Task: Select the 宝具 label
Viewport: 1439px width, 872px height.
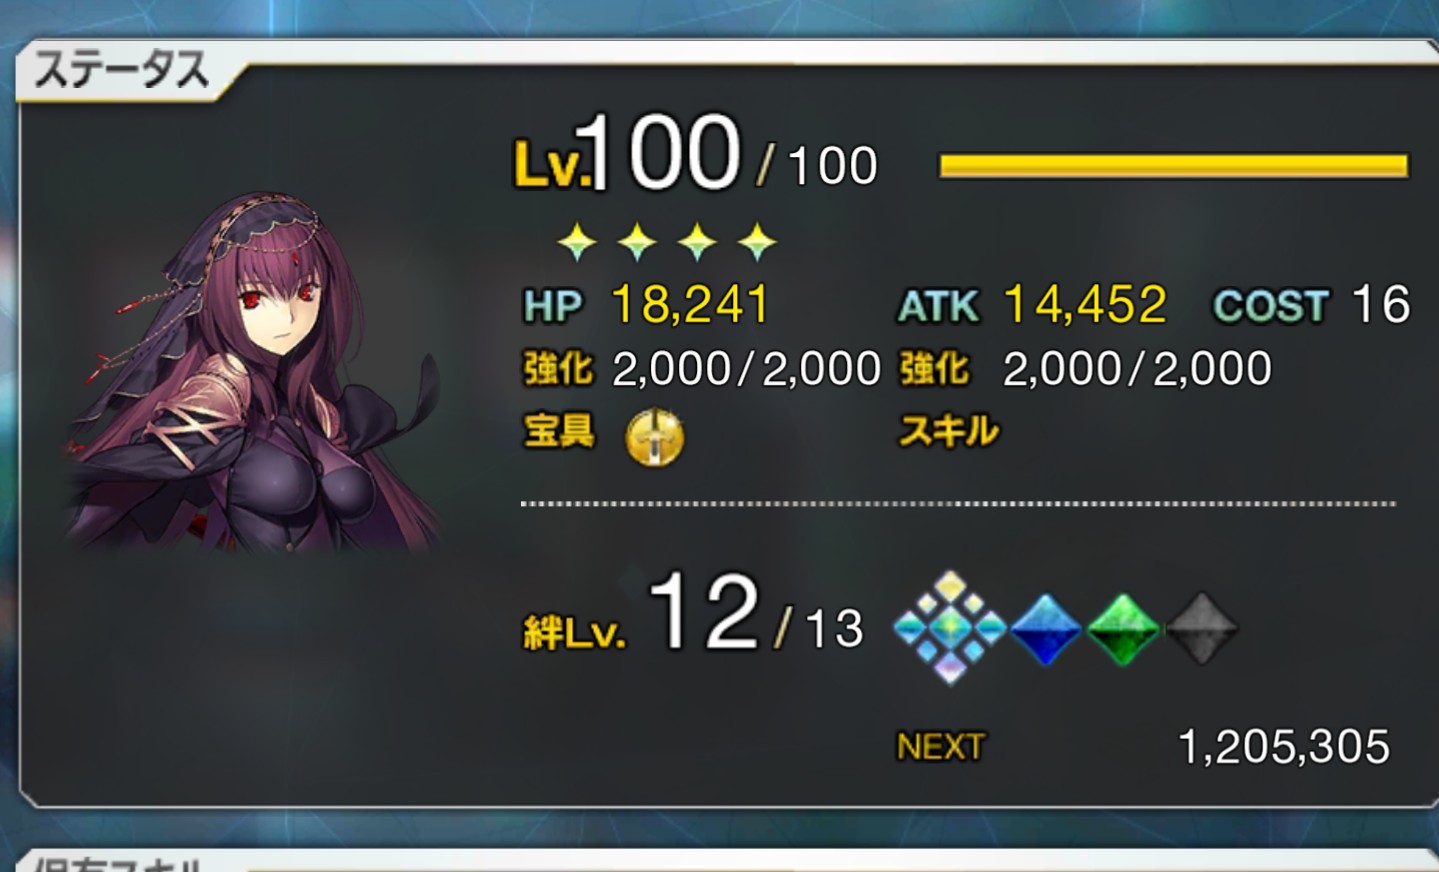Action: click(x=559, y=431)
